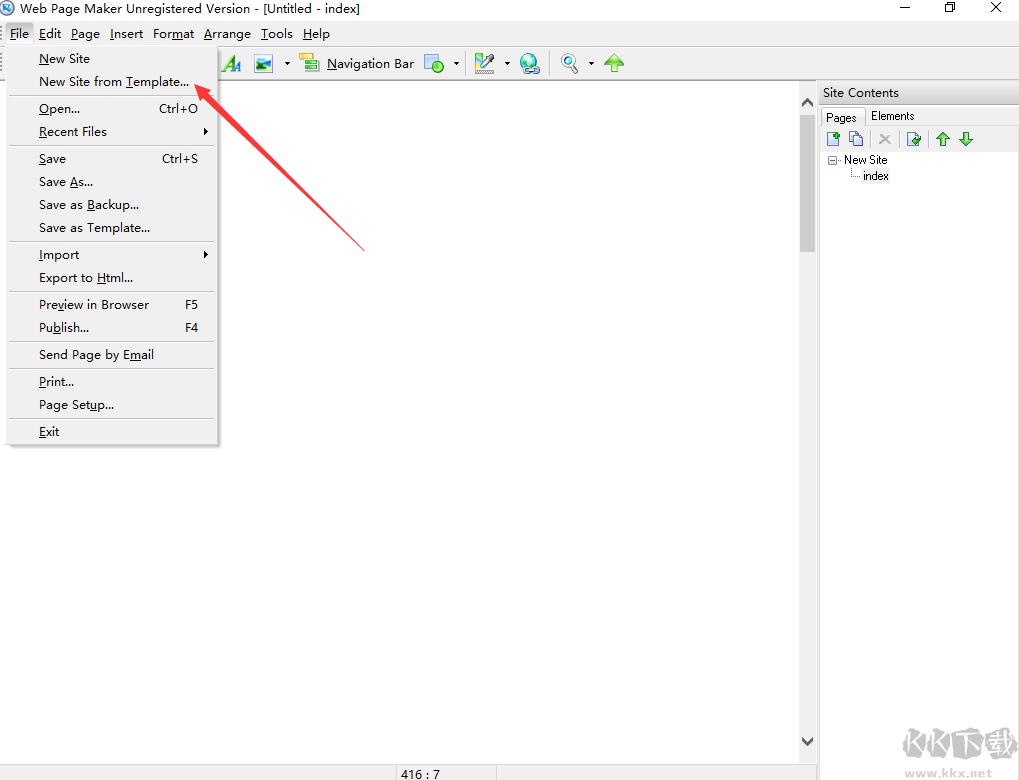Open the shape tool dropdown arrow
1019x780 pixels.
click(457, 63)
